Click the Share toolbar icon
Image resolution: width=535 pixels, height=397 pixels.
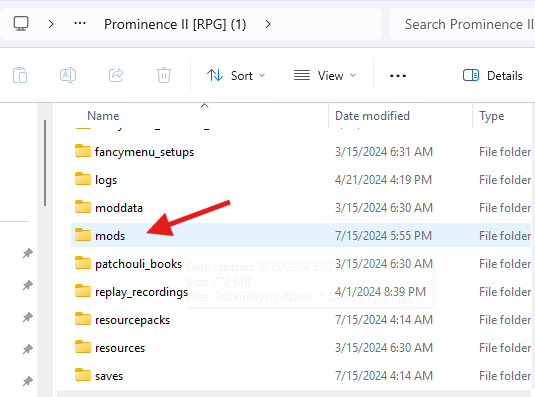pyautogui.click(x=116, y=75)
